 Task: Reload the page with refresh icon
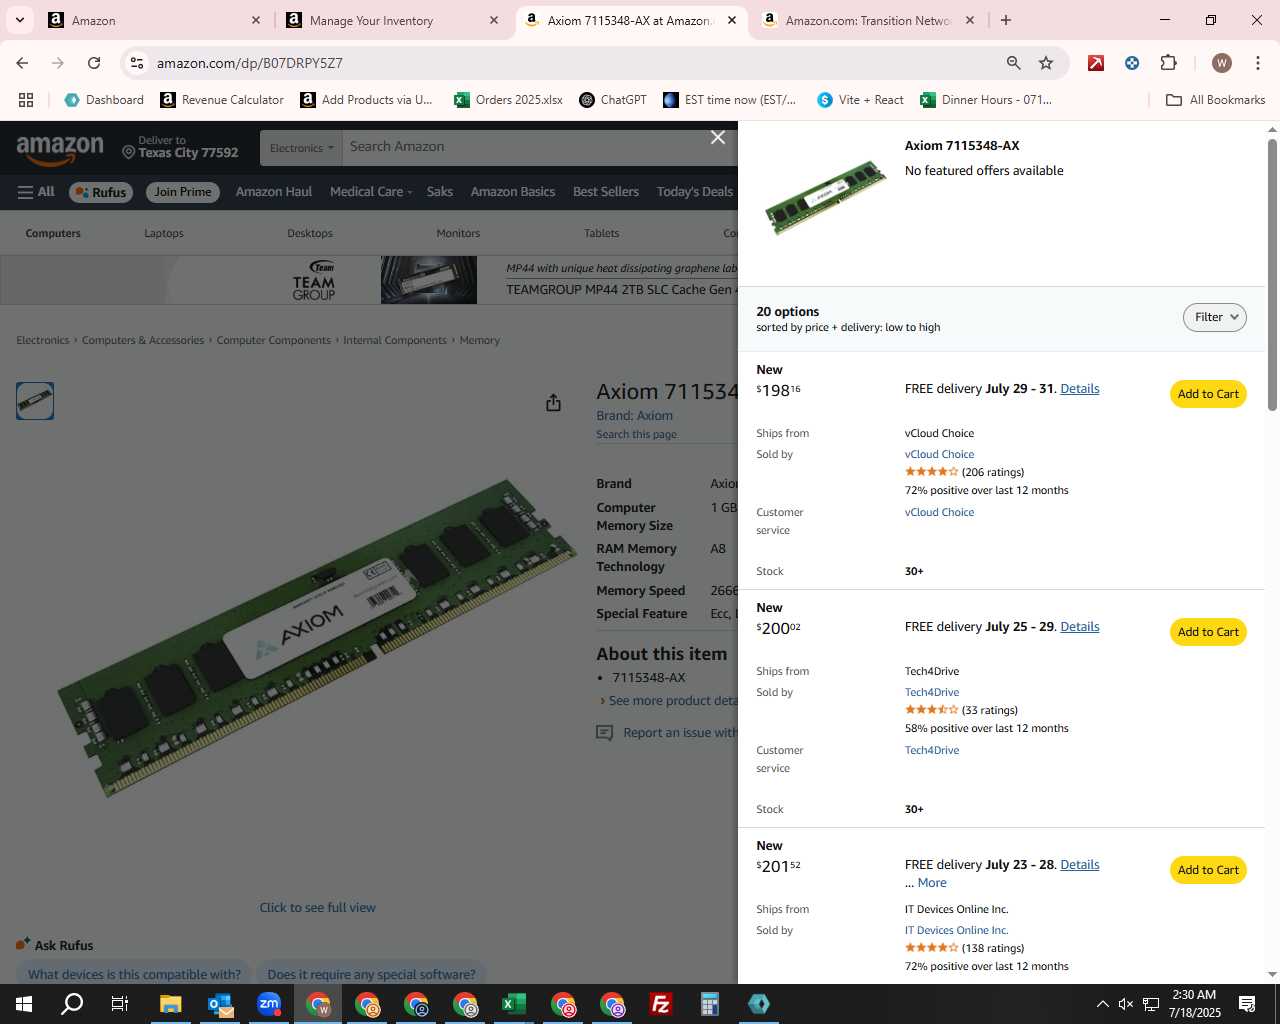94,63
